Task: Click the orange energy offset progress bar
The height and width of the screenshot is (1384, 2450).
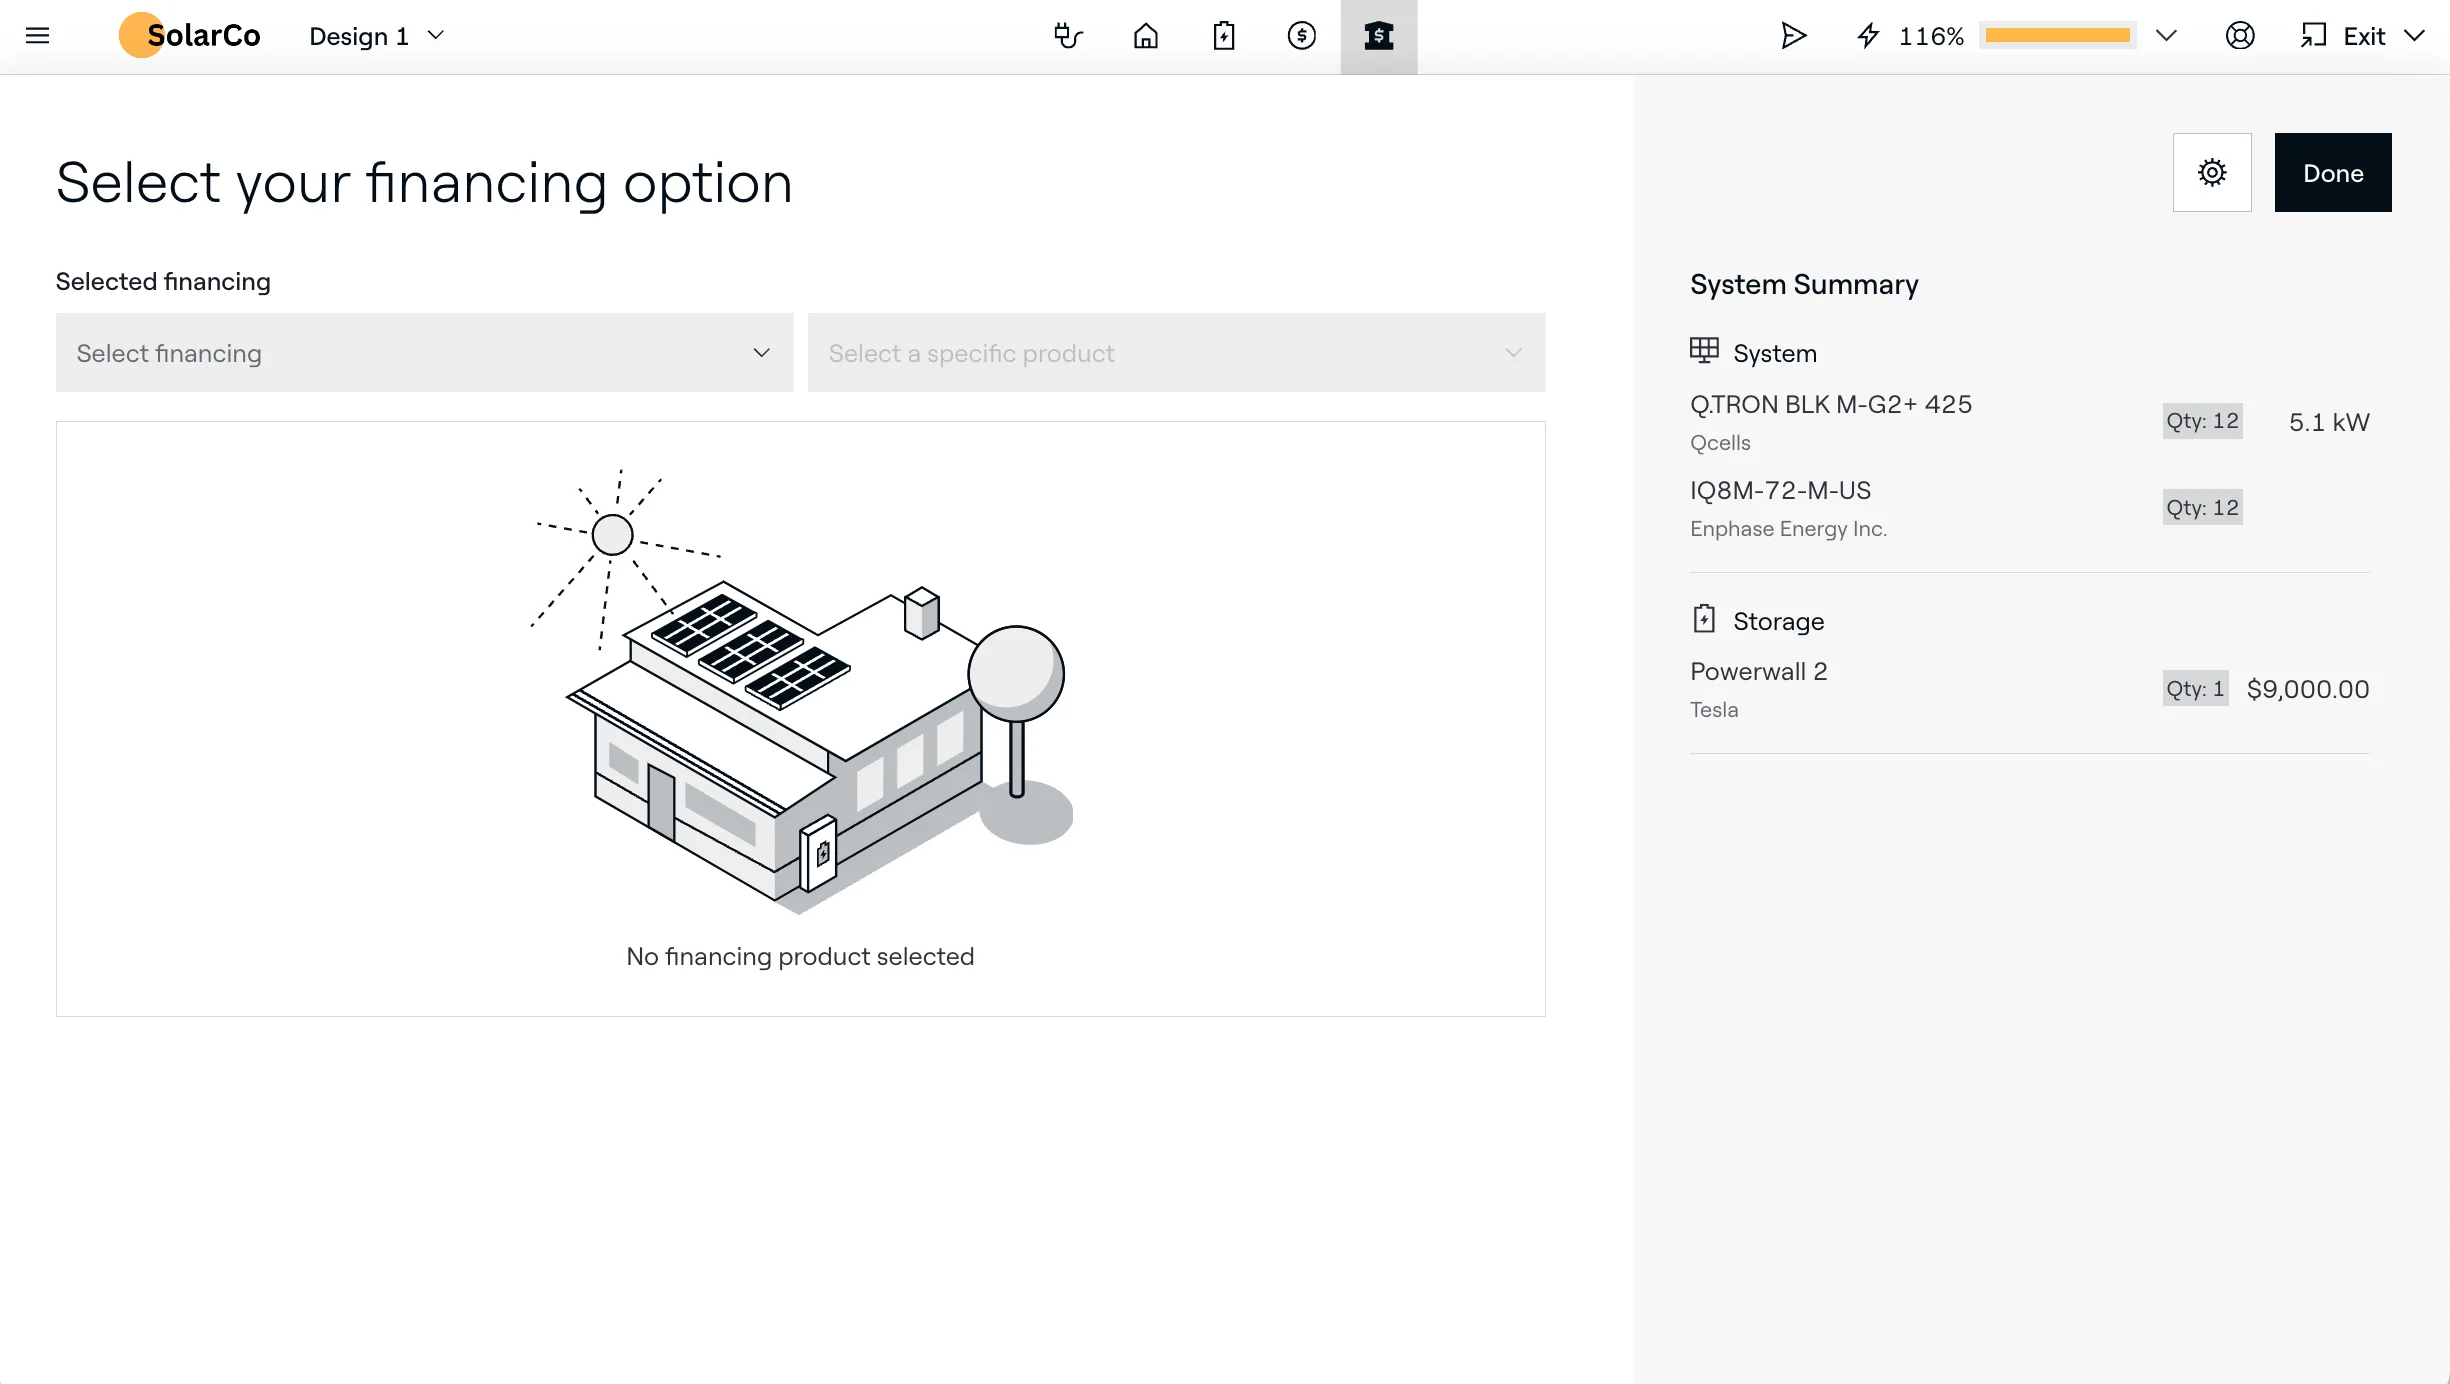Action: pyautogui.click(x=2057, y=36)
